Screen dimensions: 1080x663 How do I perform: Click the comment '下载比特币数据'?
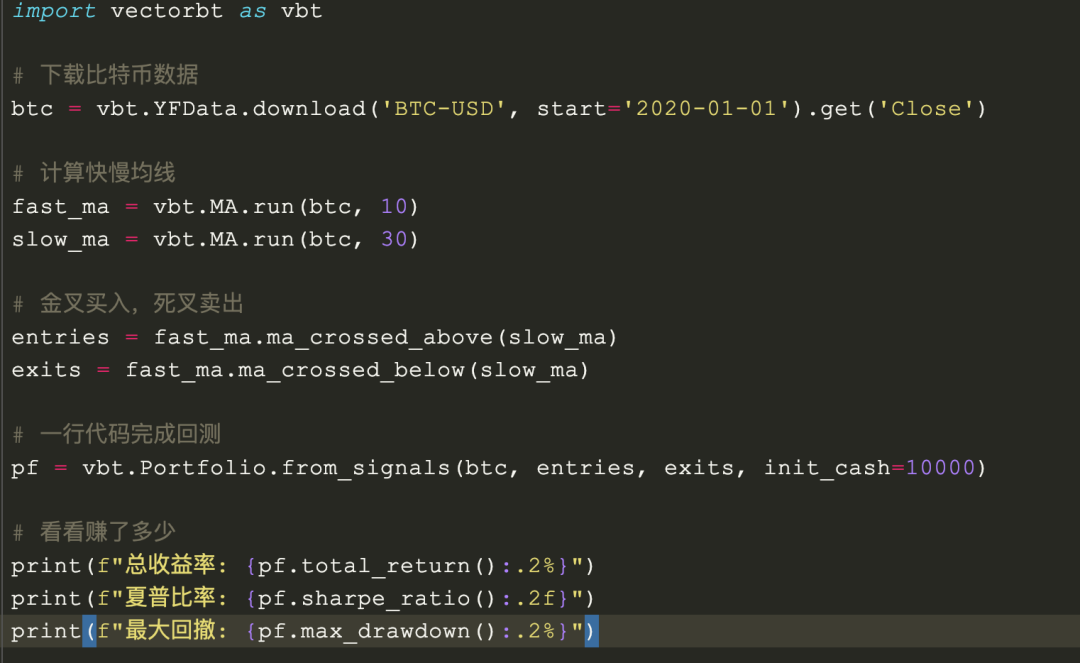pyautogui.click(x=119, y=74)
